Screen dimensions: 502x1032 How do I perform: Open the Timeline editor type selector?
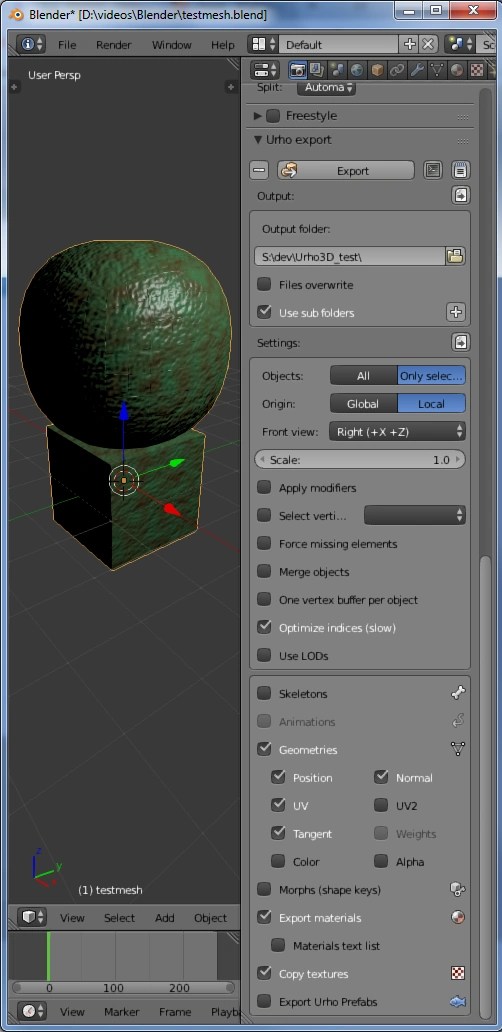pyautogui.click(x=32, y=1011)
